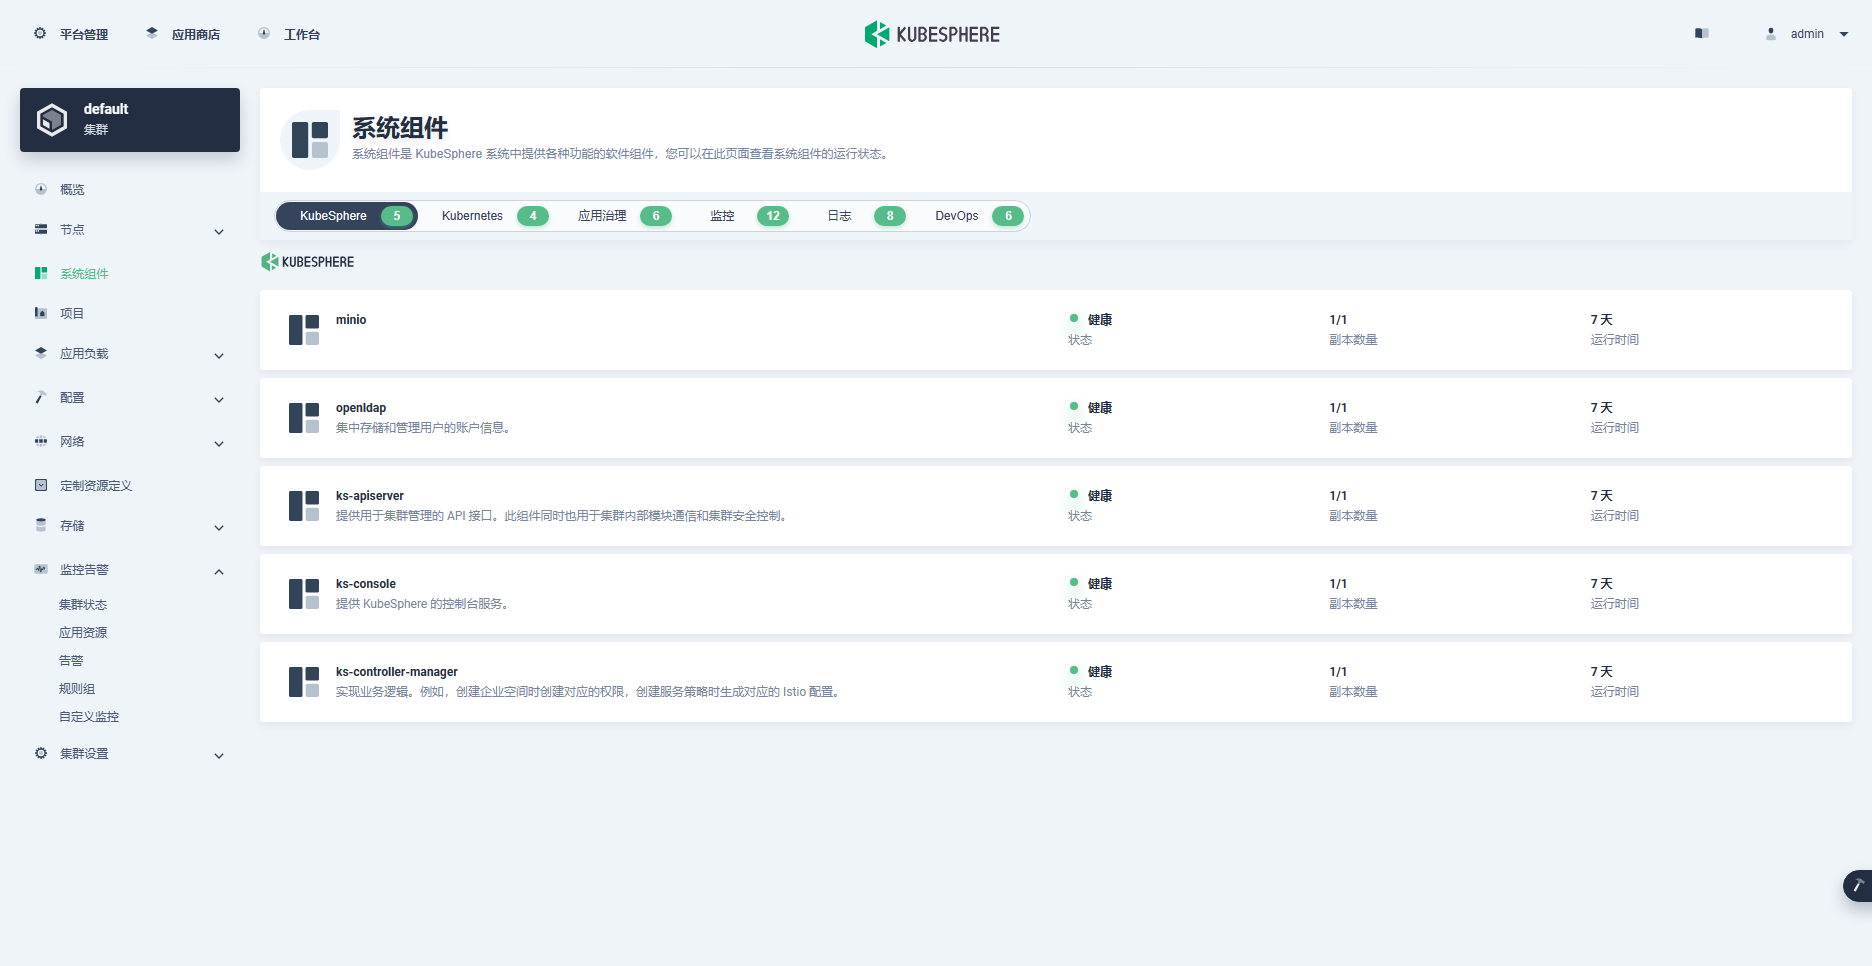Click the minio component icon
This screenshot has width=1872, height=966.
point(304,330)
